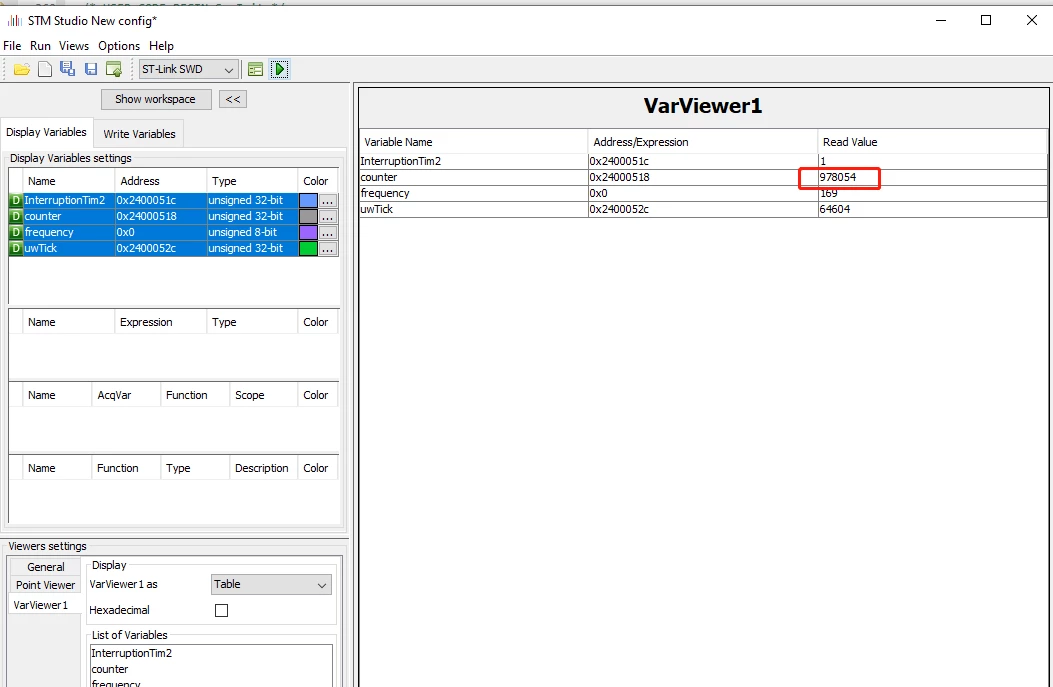Switch to the Display Variables tab
The image size is (1053, 687).
[x=46, y=132]
